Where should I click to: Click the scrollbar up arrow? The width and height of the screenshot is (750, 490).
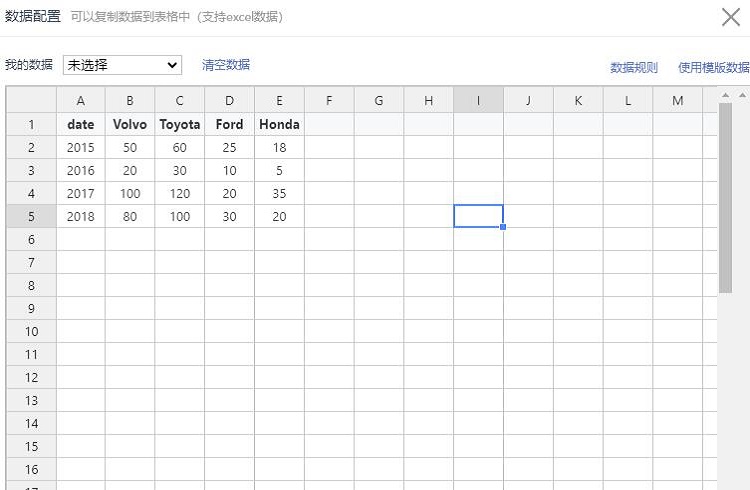(741, 95)
